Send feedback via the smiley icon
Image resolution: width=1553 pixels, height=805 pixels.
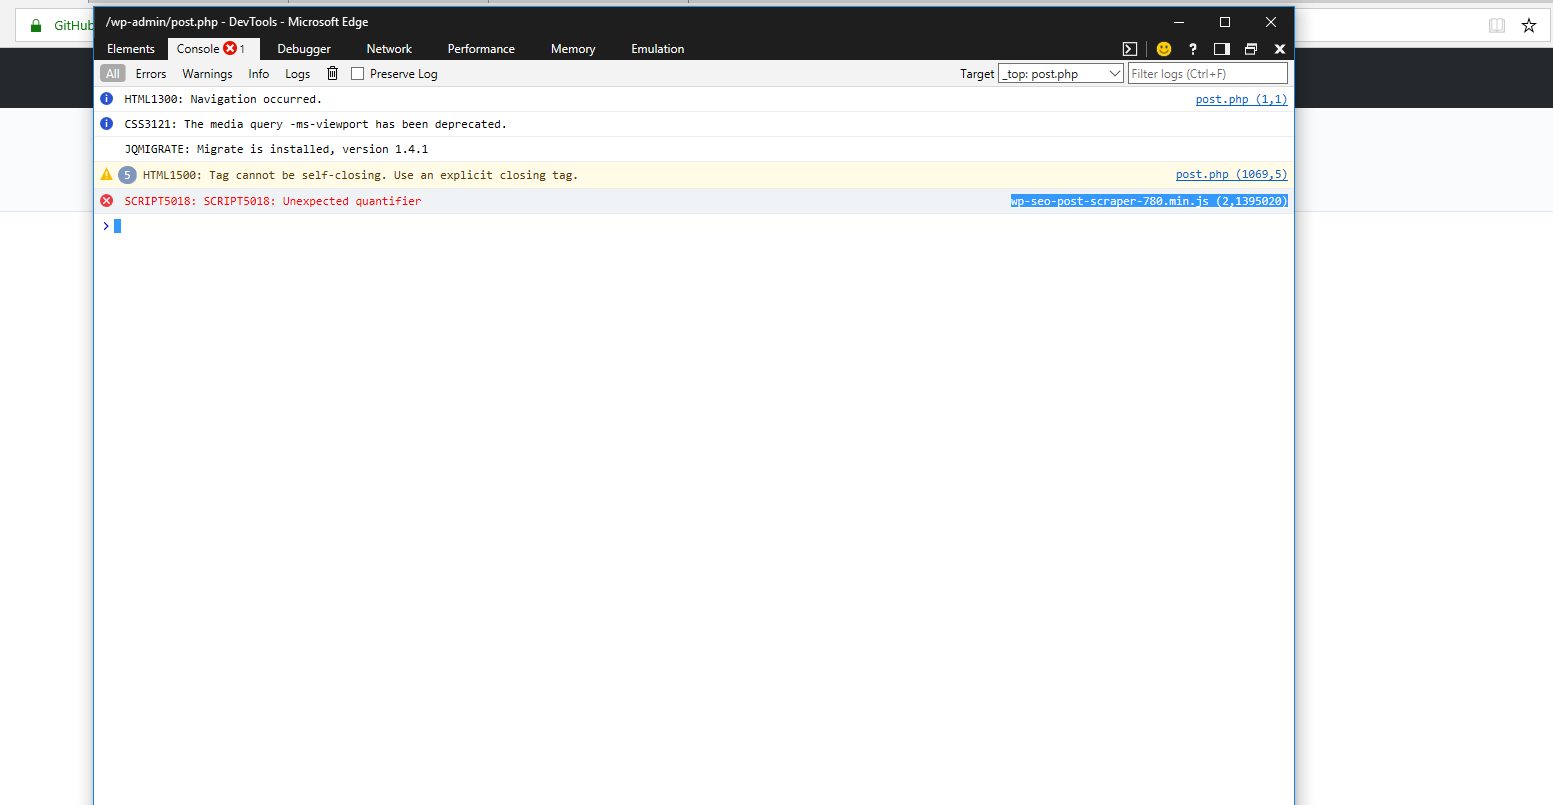(1163, 48)
